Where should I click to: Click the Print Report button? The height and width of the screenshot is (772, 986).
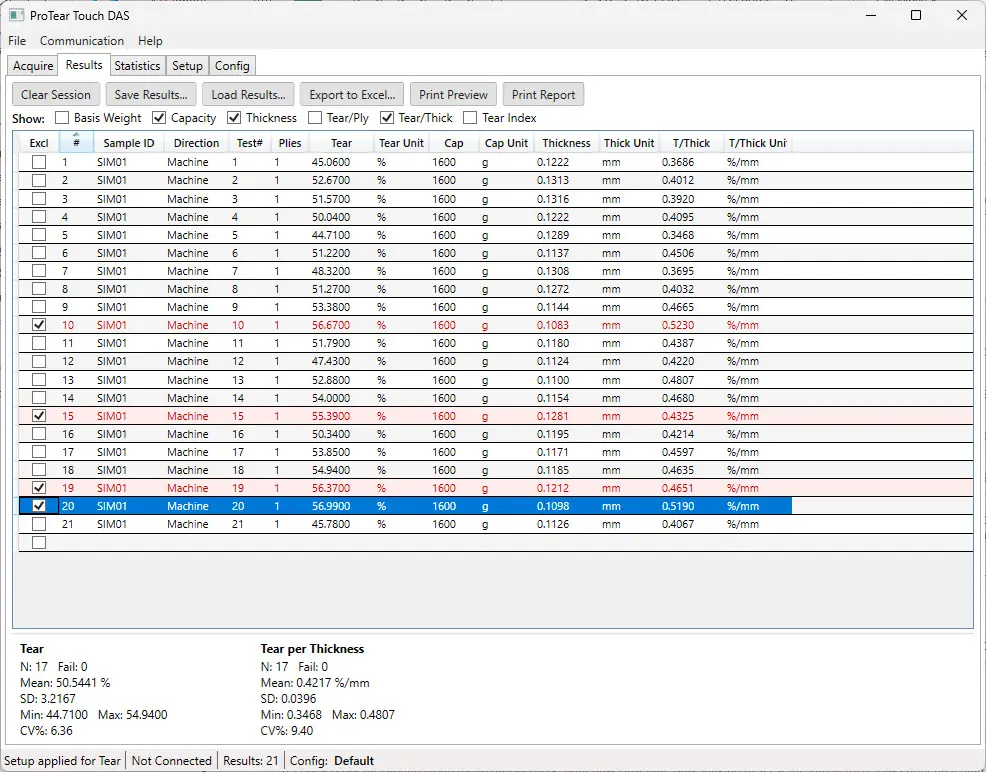tap(543, 95)
